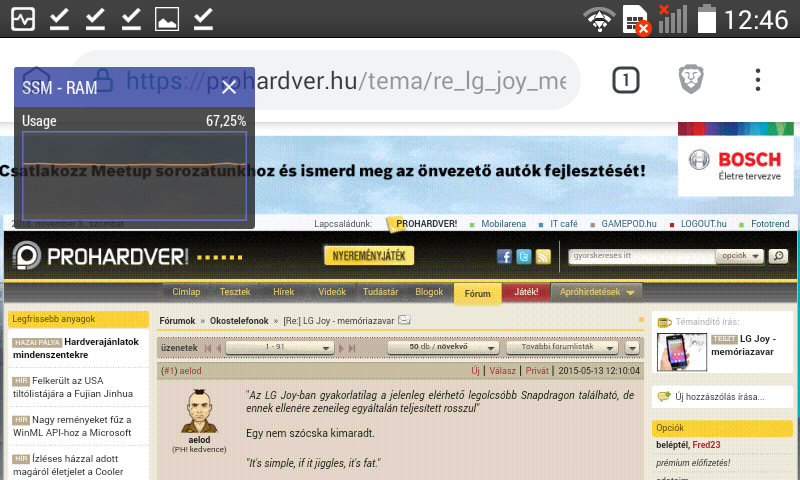Go to next messages page arrow
800x480 pixels.
[341, 348]
